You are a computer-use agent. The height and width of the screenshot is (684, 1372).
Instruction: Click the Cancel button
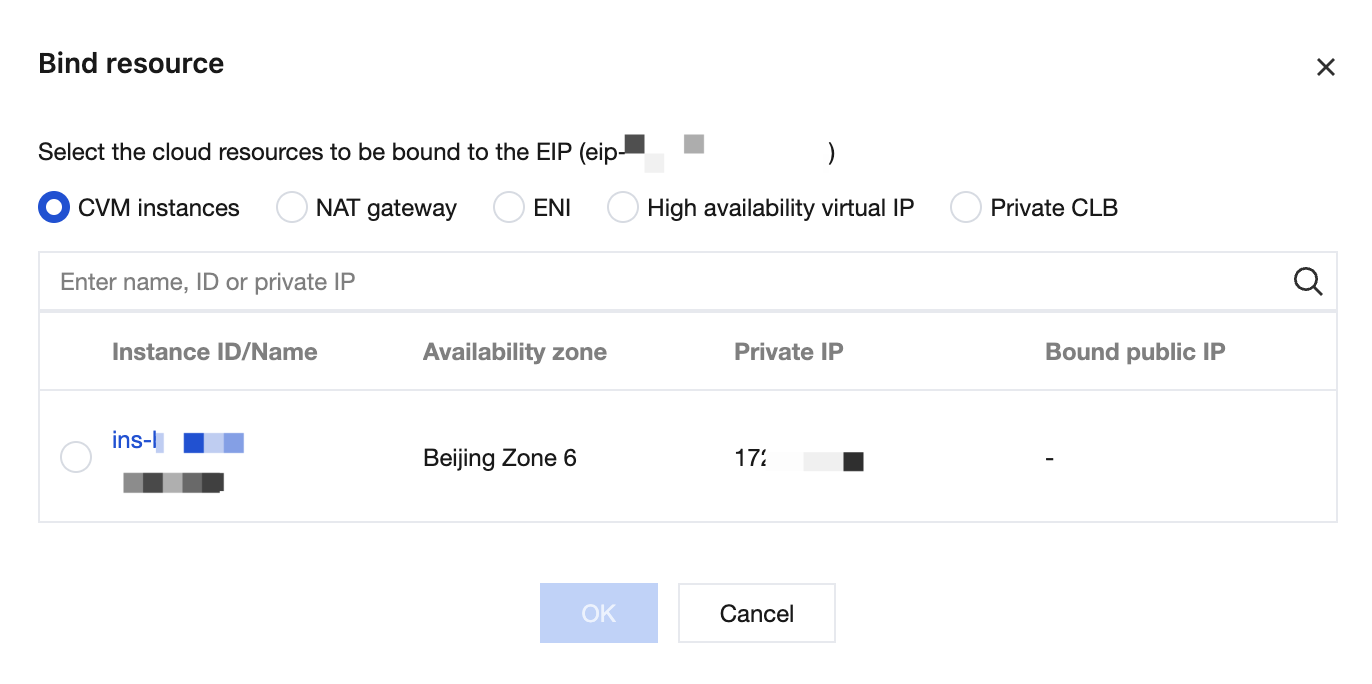tap(757, 613)
